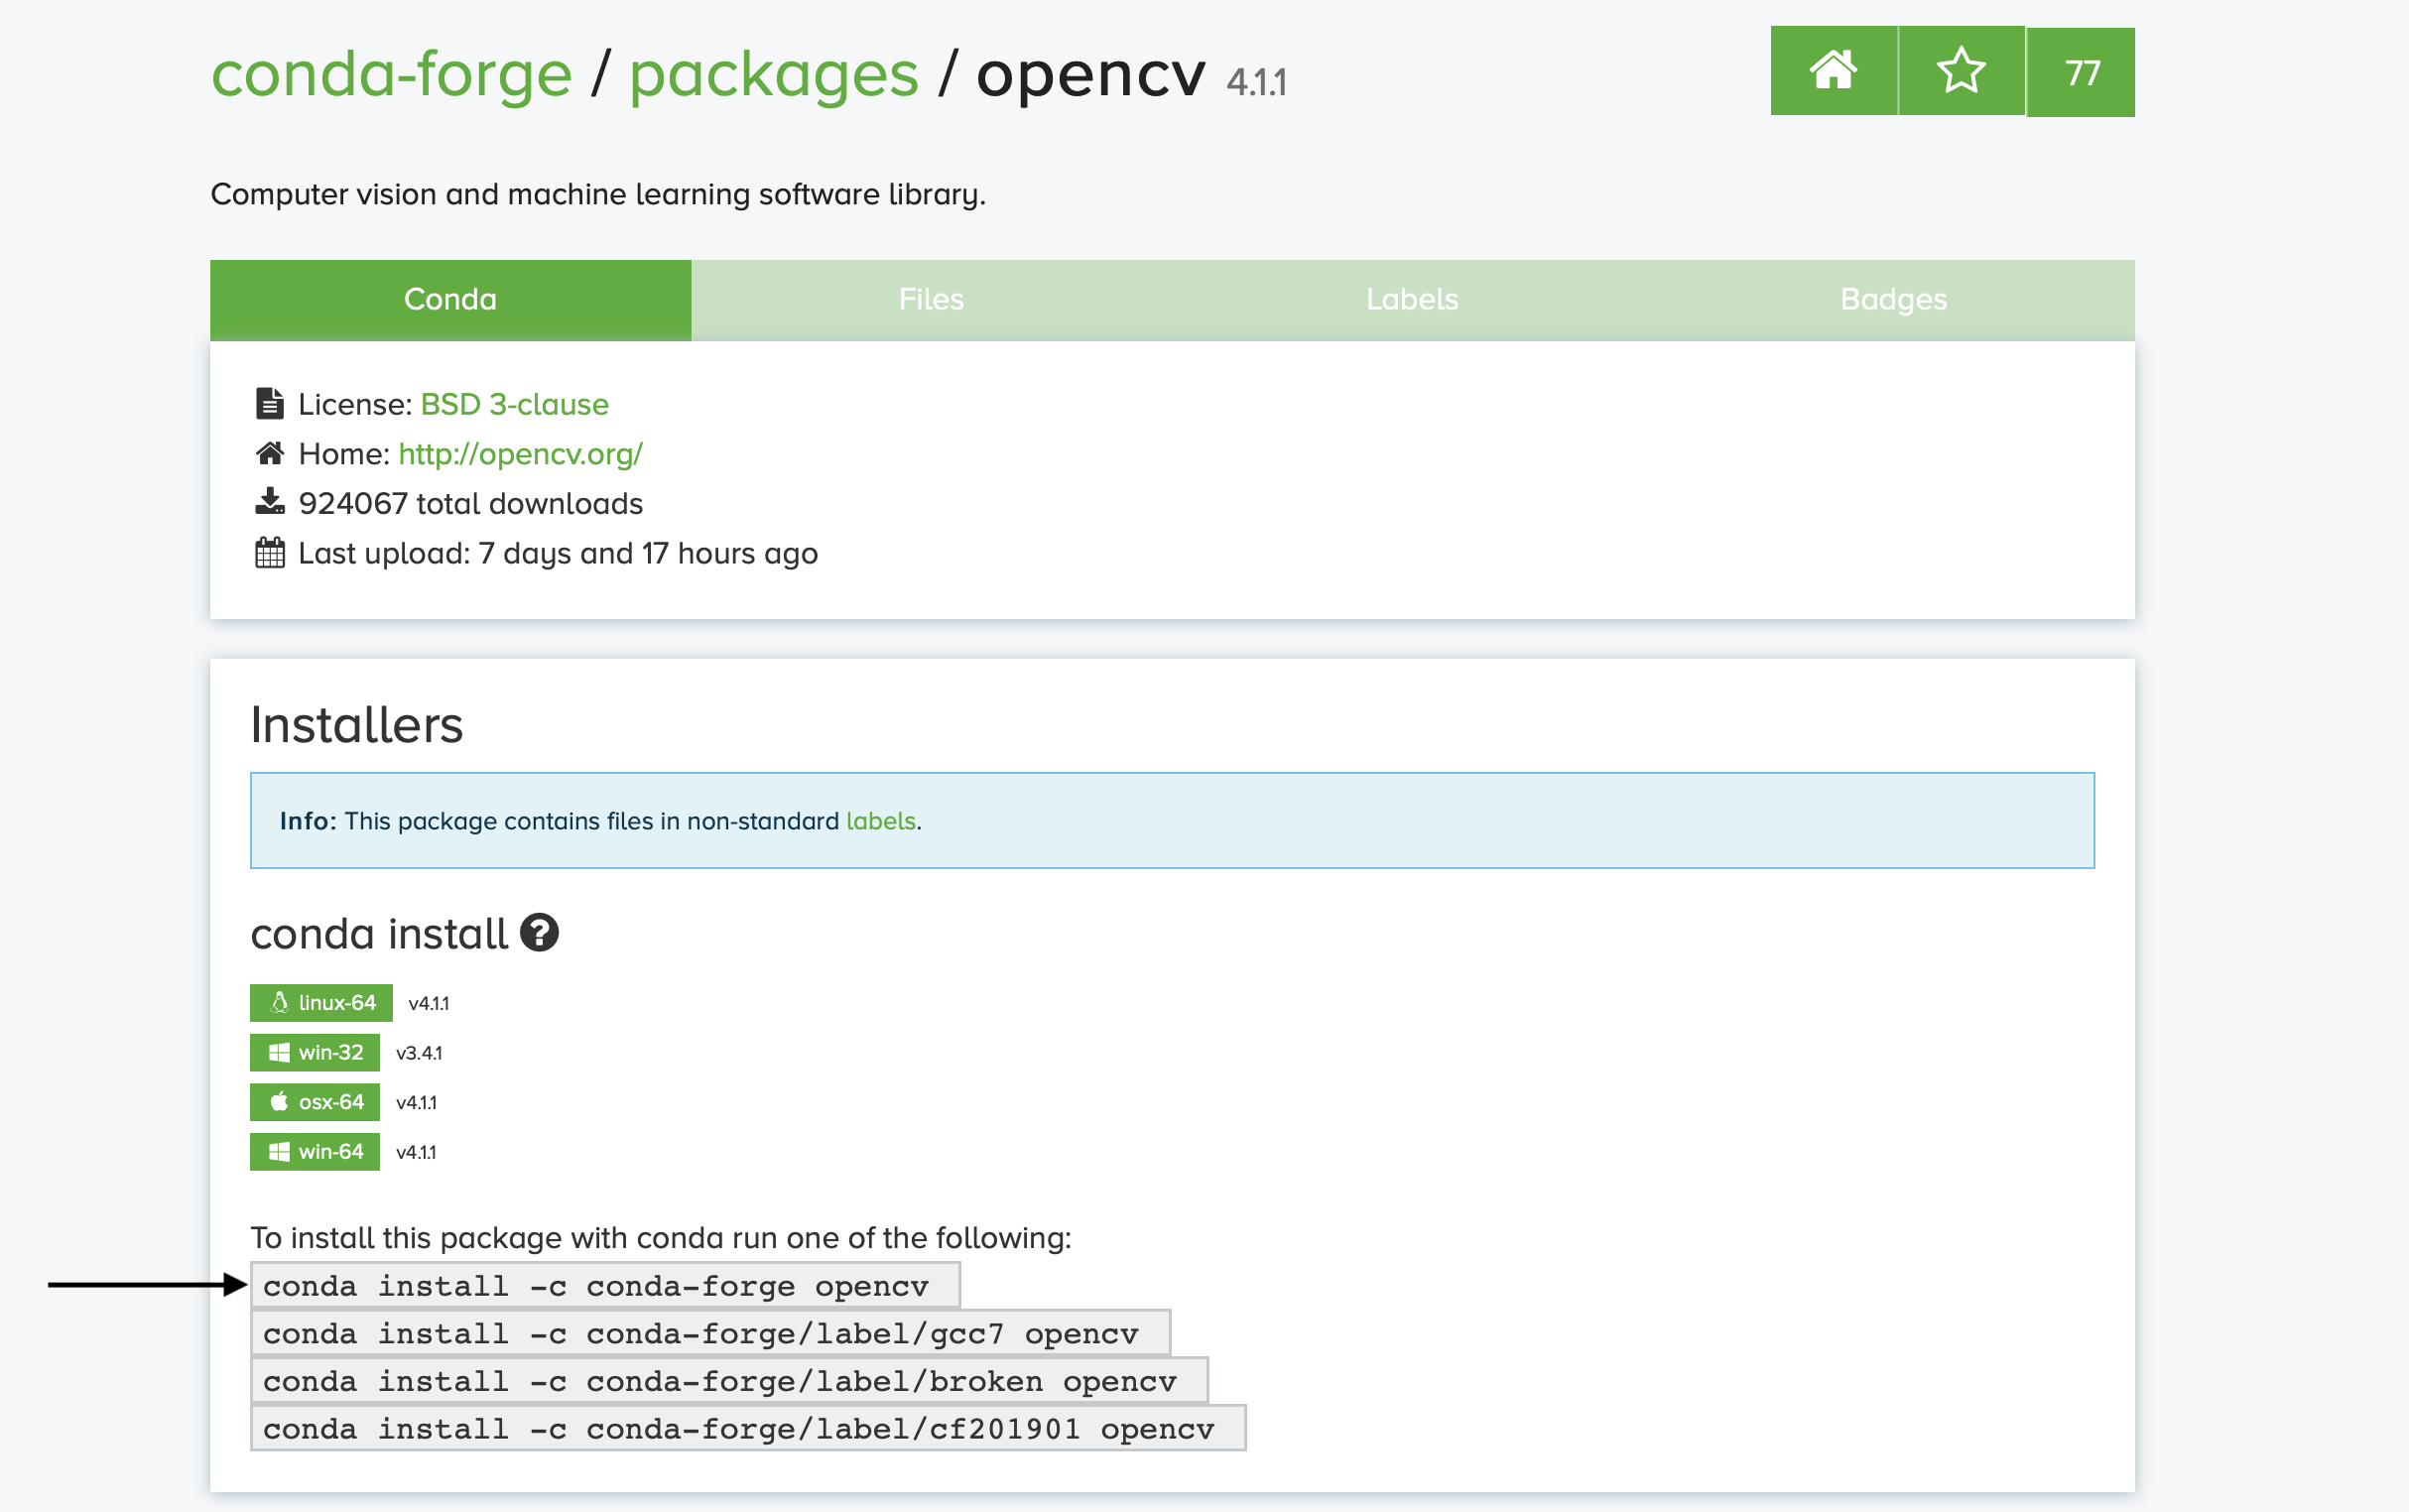Click the download icon next to total downloads
Screen dimensions: 2409x1512
tap(270, 502)
